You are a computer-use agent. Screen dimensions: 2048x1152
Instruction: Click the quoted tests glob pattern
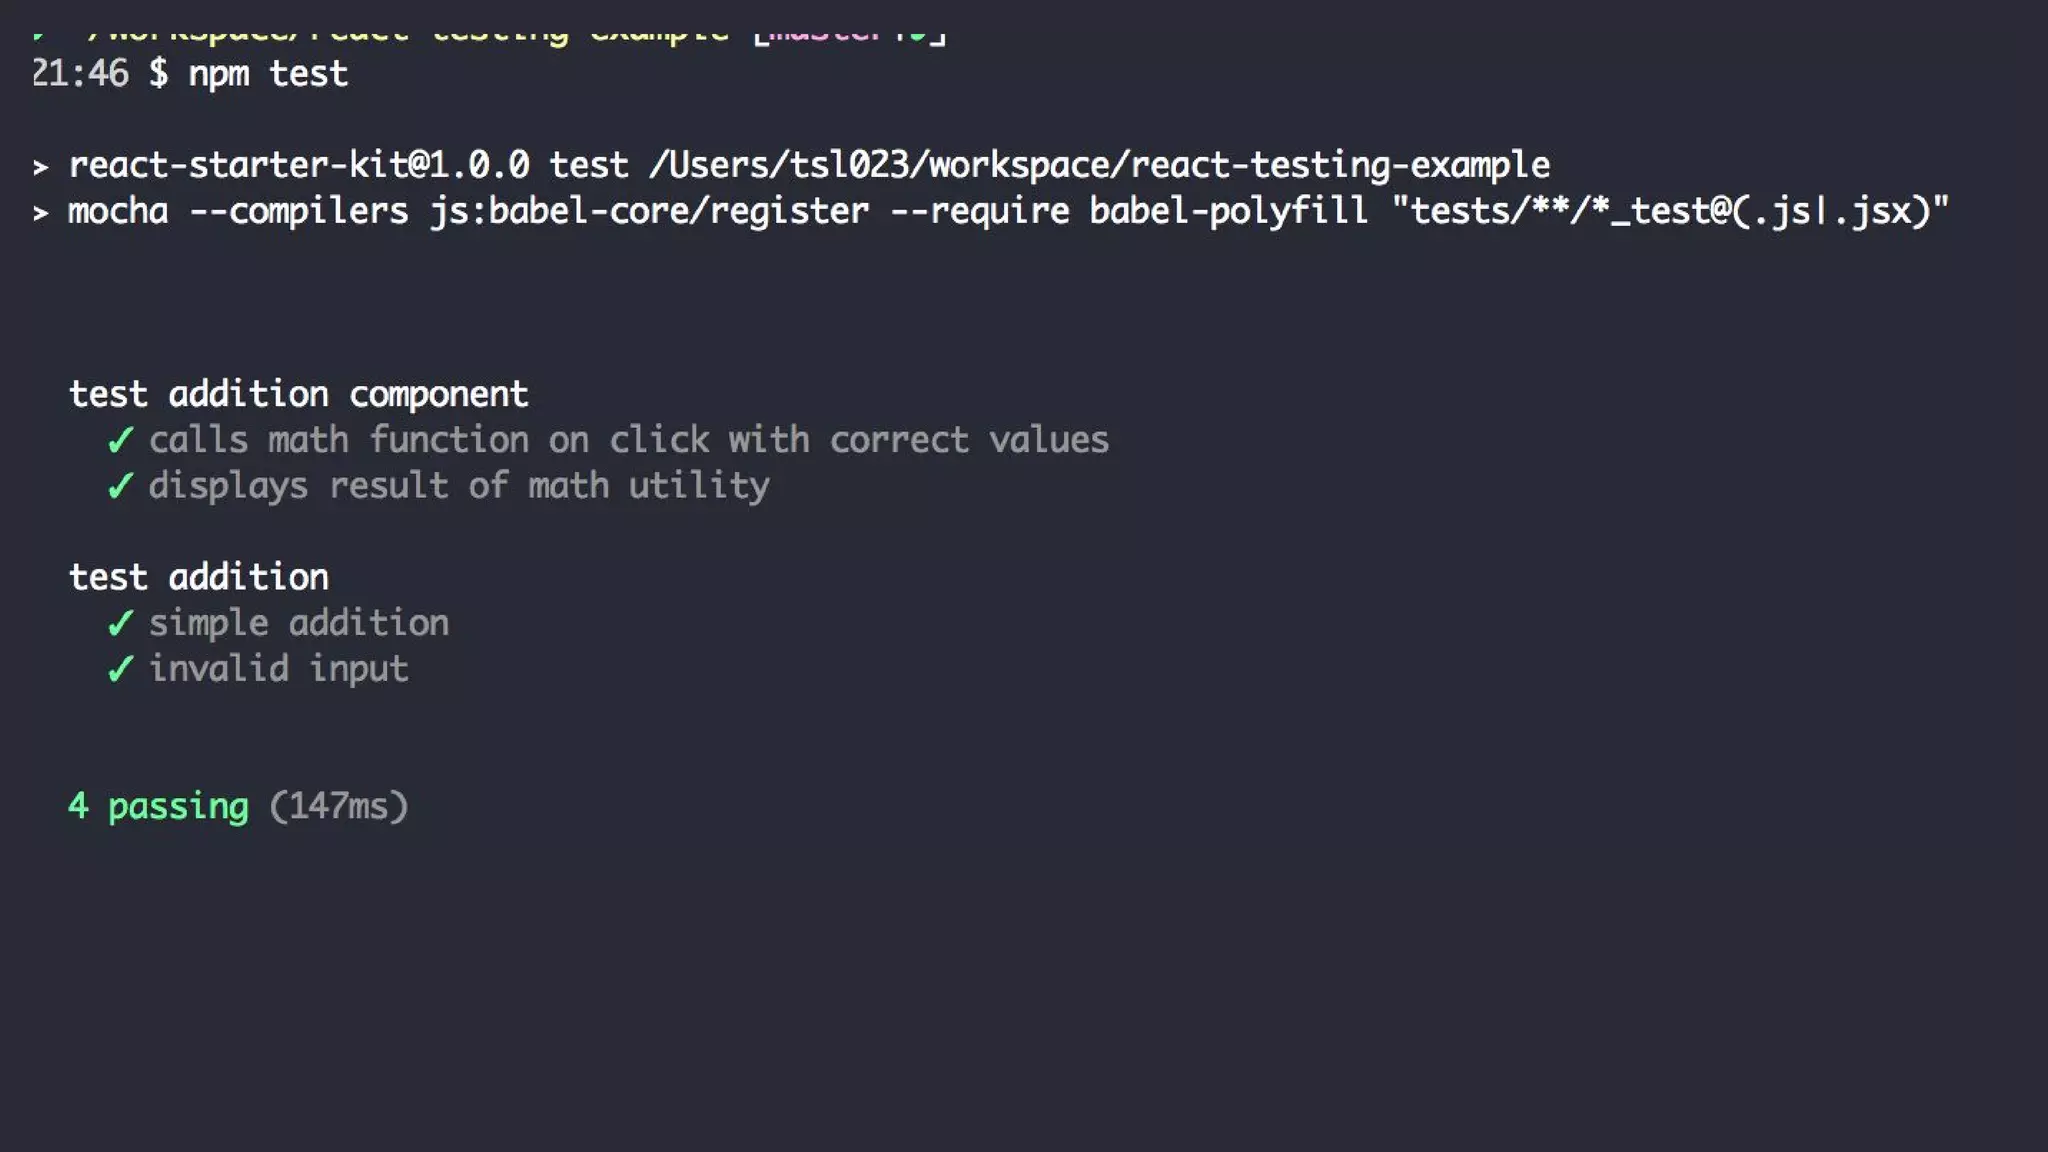(x=1670, y=211)
